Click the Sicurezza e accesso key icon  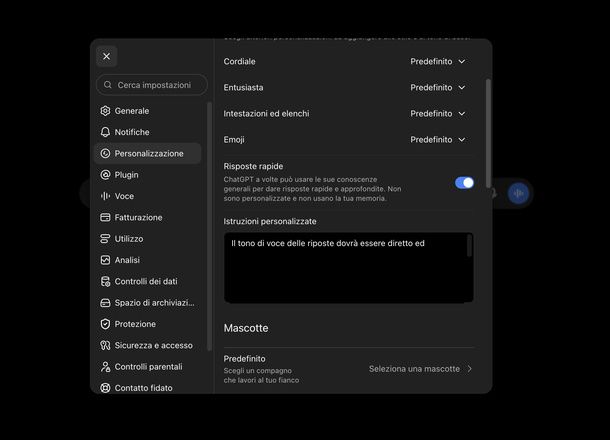pyautogui.click(x=105, y=345)
